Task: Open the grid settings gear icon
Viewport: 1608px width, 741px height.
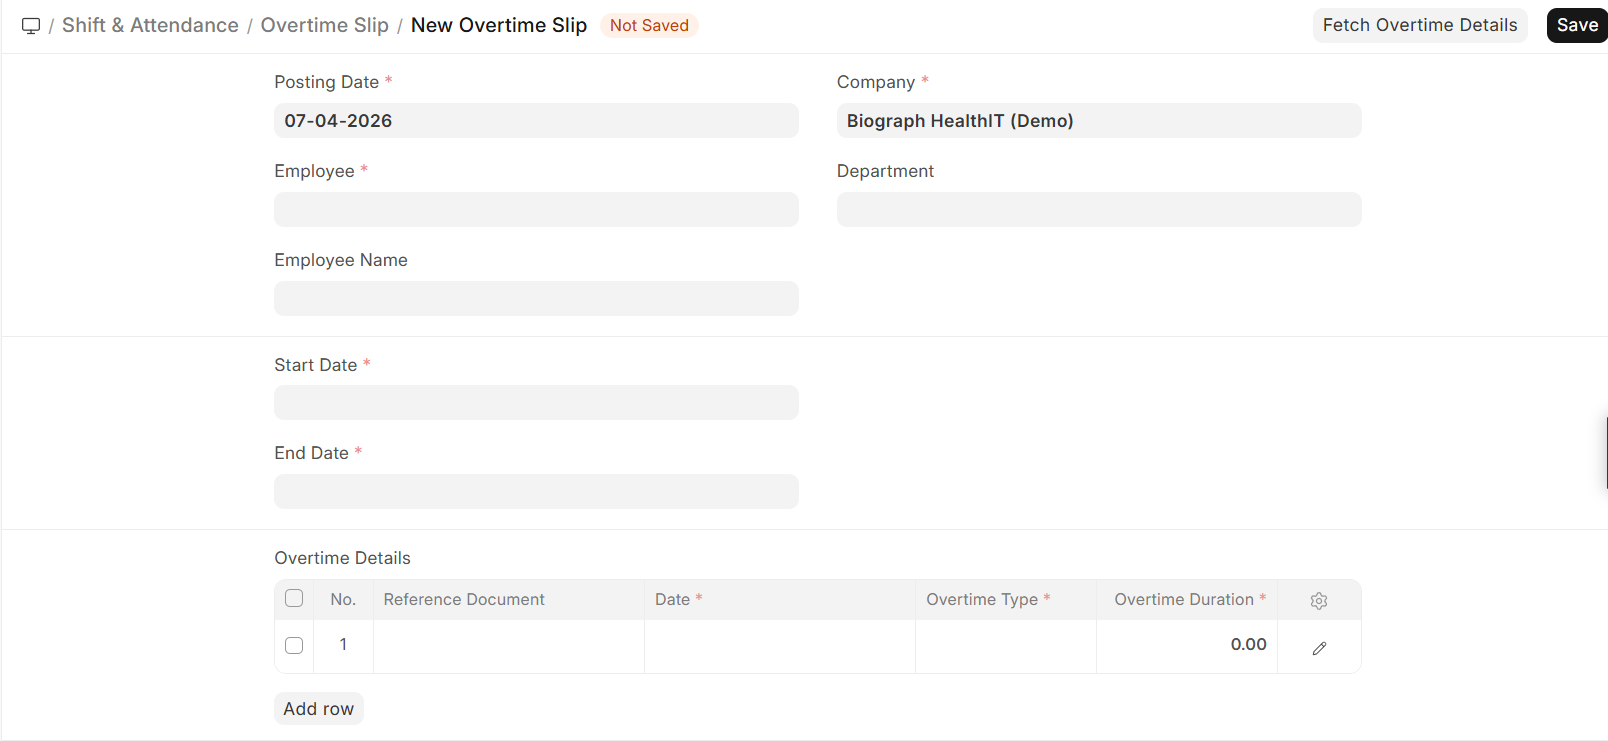Action: point(1319,600)
